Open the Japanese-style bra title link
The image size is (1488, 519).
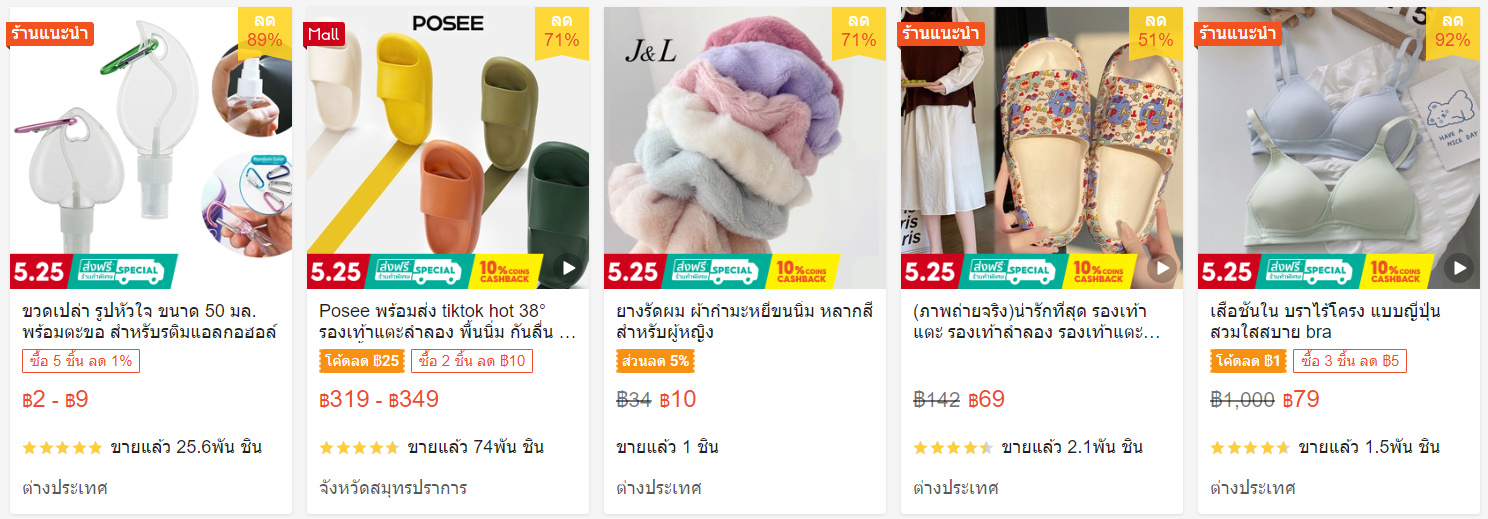point(1326,321)
